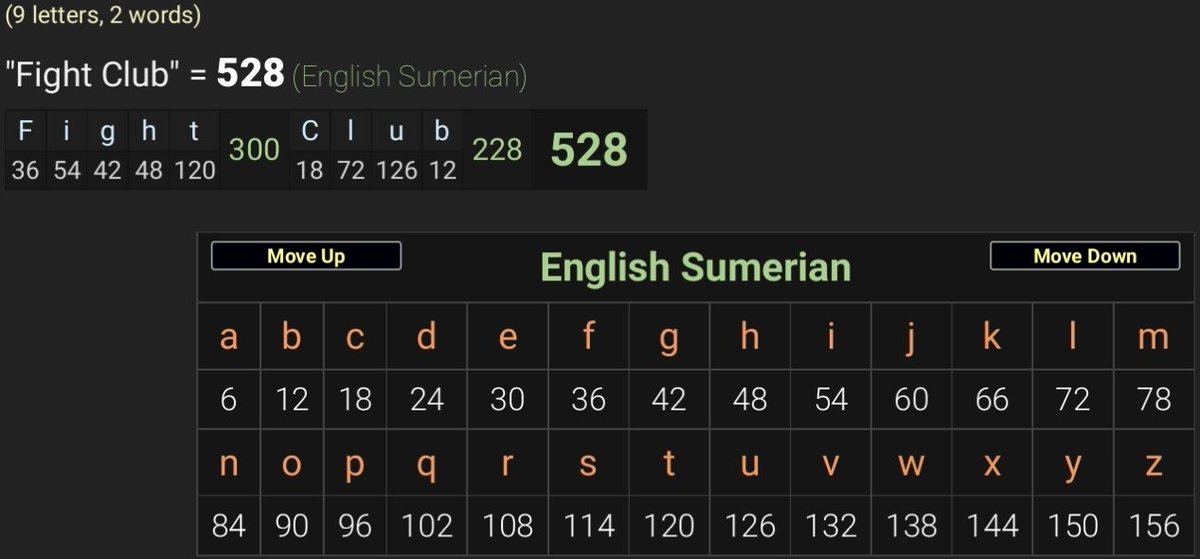Click value 66 in cipher table

[992, 399]
